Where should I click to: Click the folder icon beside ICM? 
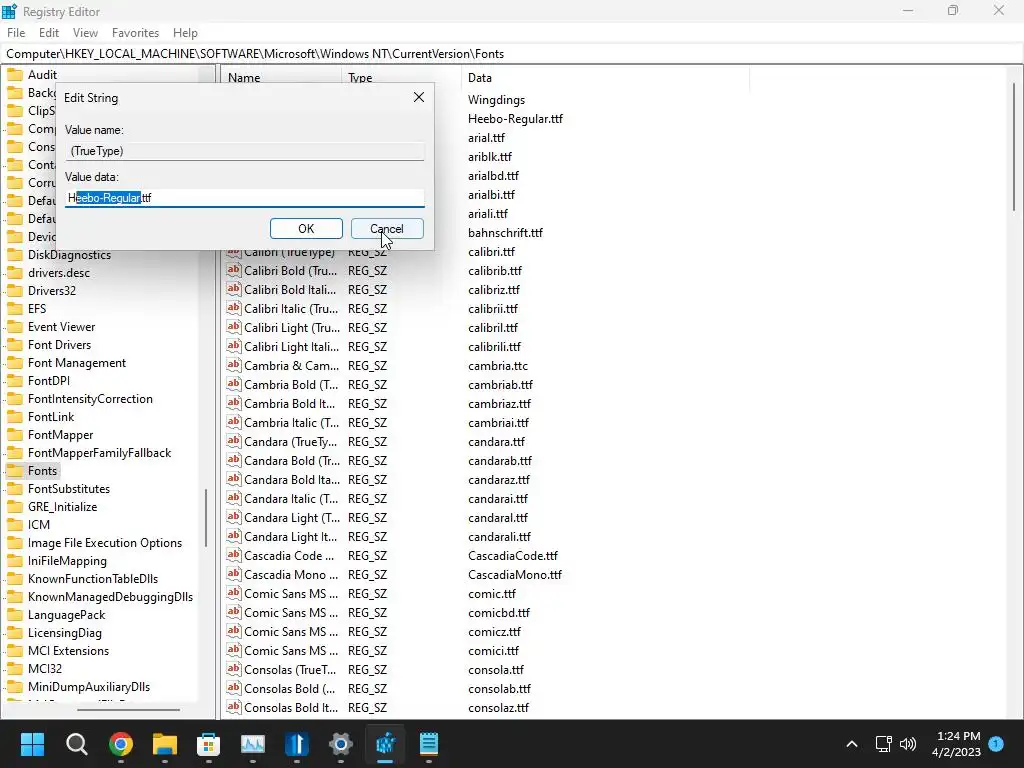point(14,524)
